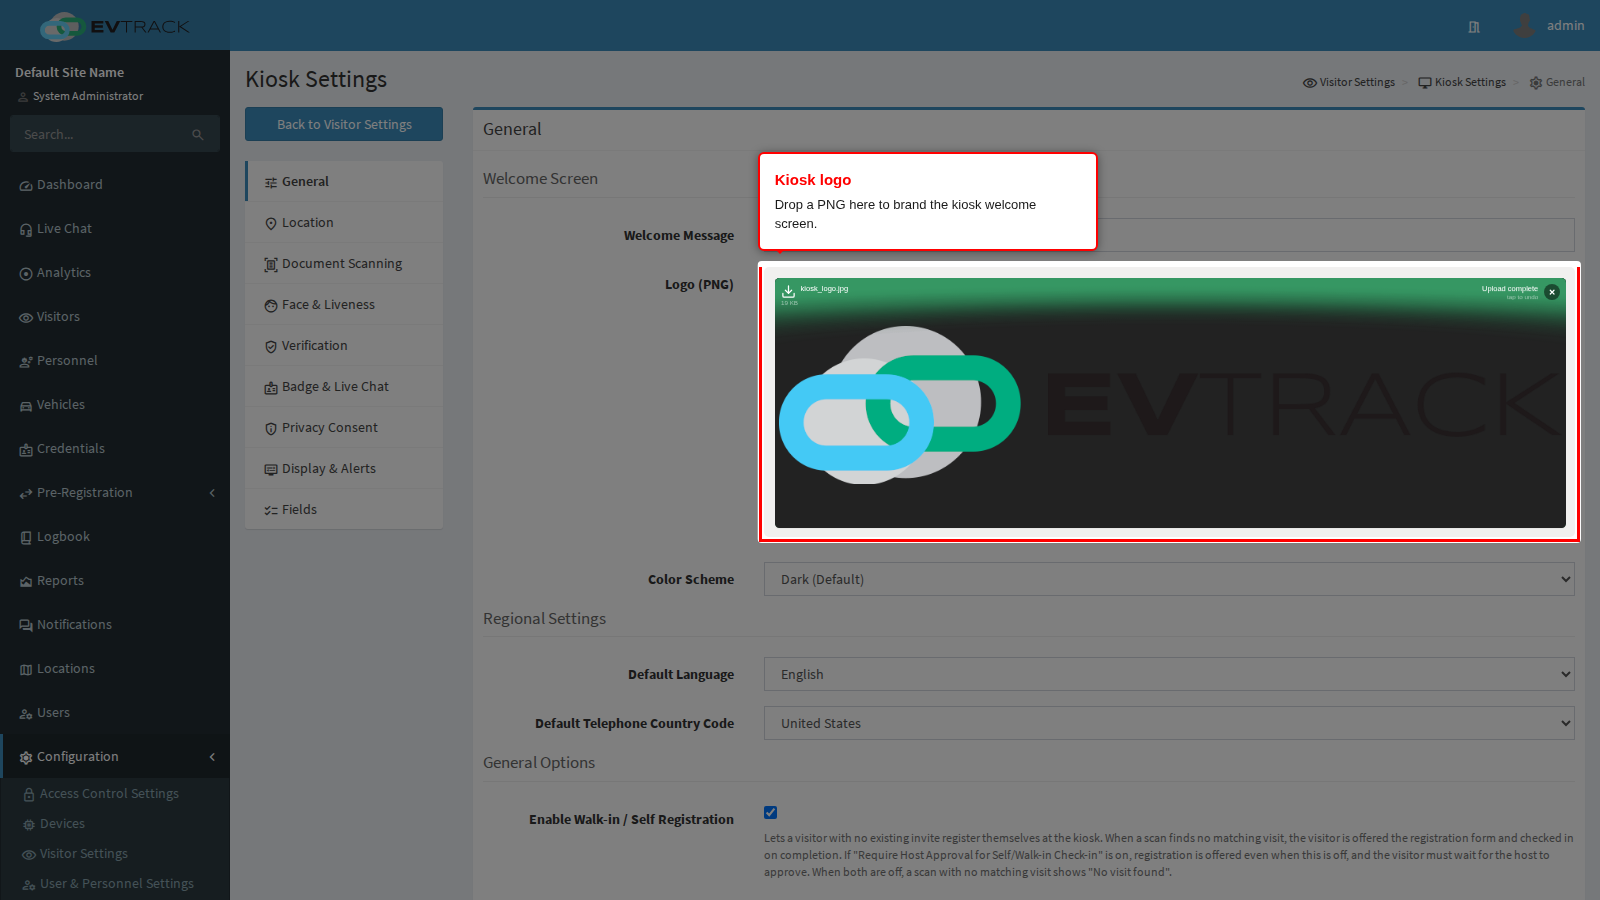
Task: Switch to the Location settings tab
Action: pyautogui.click(x=344, y=223)
